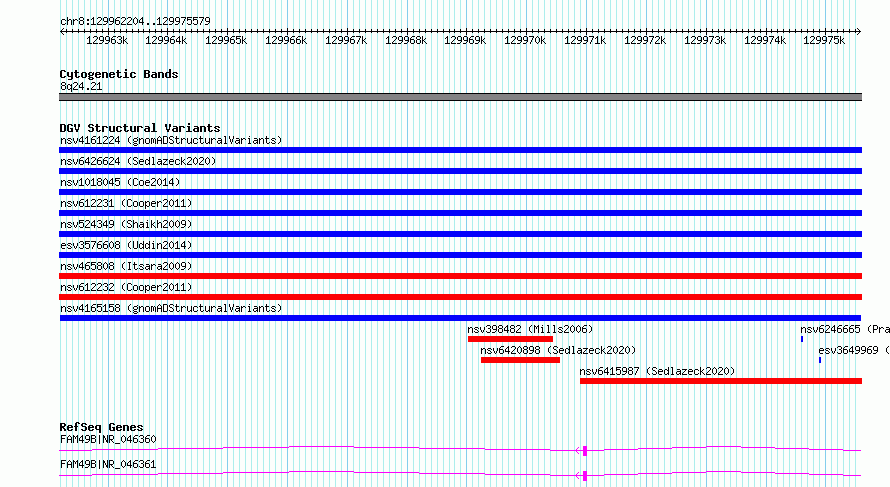Open gene FAM49B|NR_046360 label
Image resolution: width=890 pixels, height=487 pixels.
coord(108,439)
